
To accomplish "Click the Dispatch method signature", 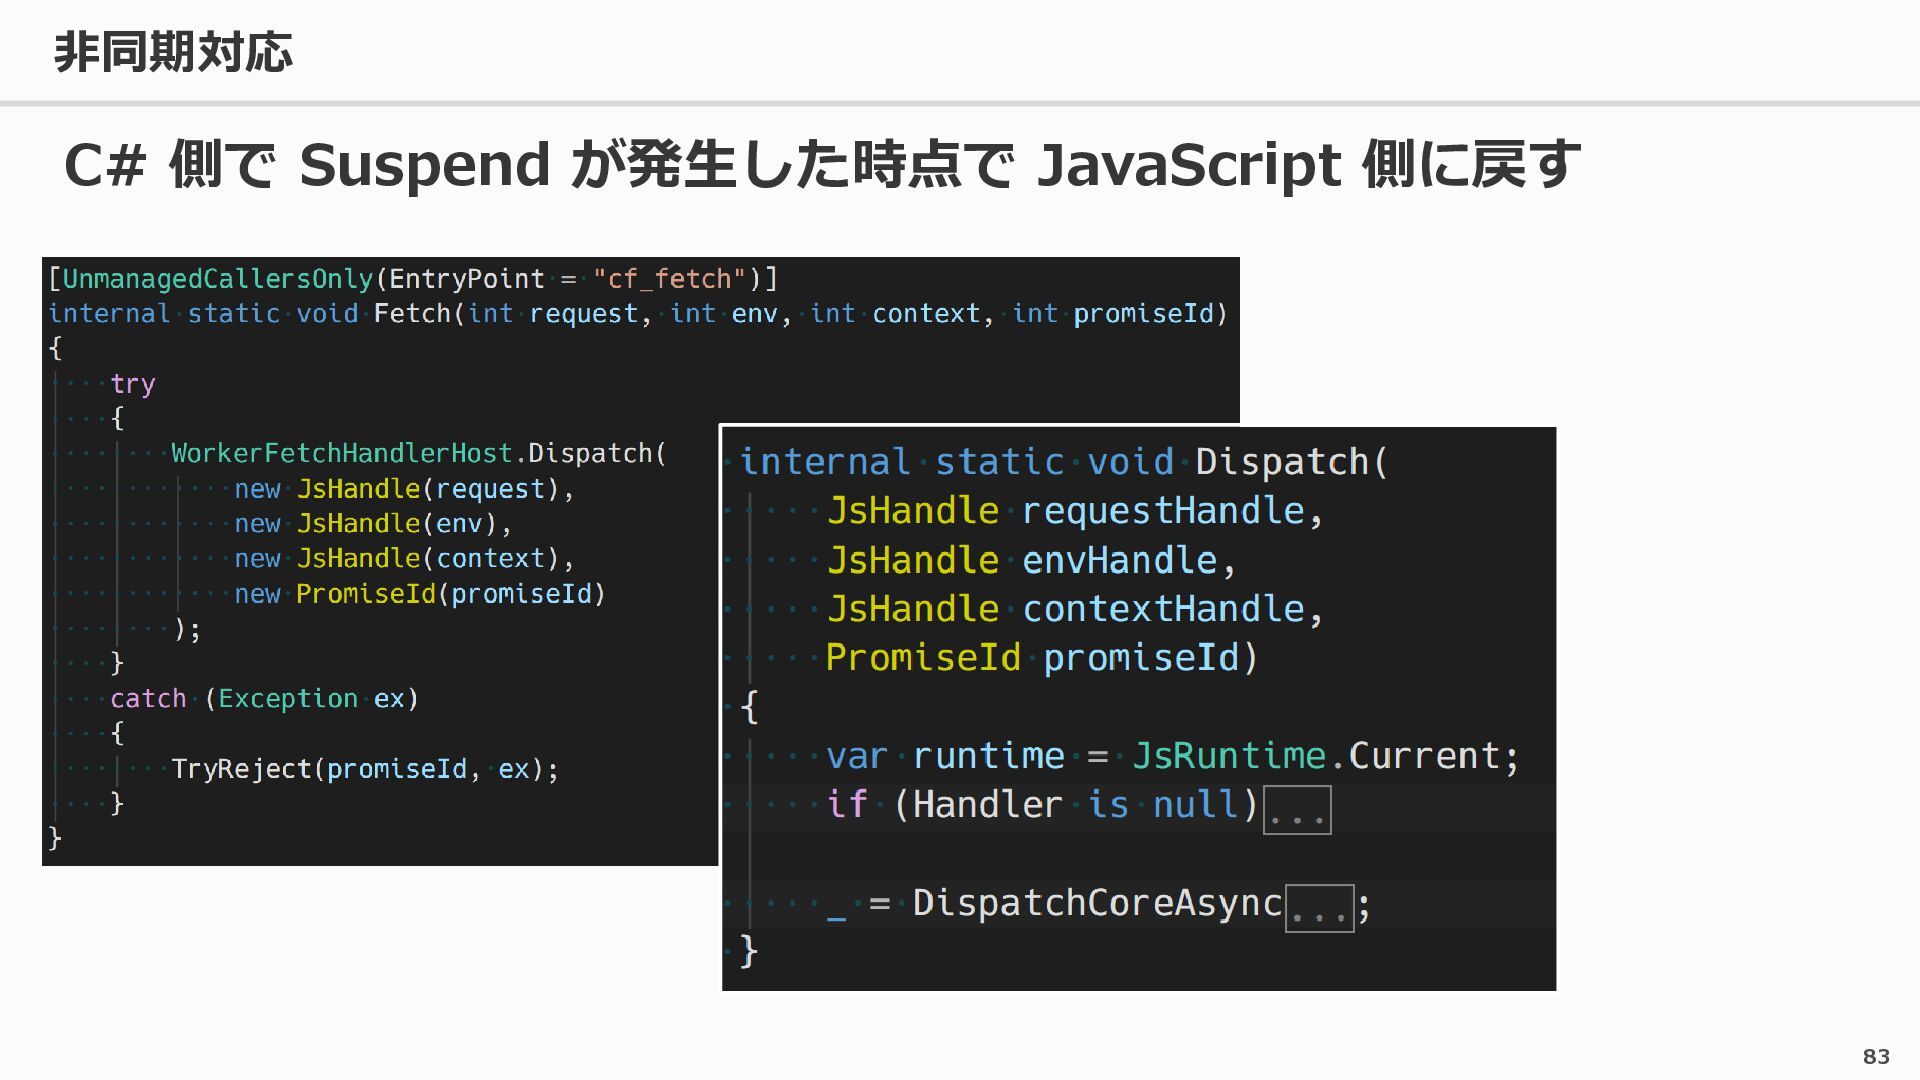I will coord(1064,462).
